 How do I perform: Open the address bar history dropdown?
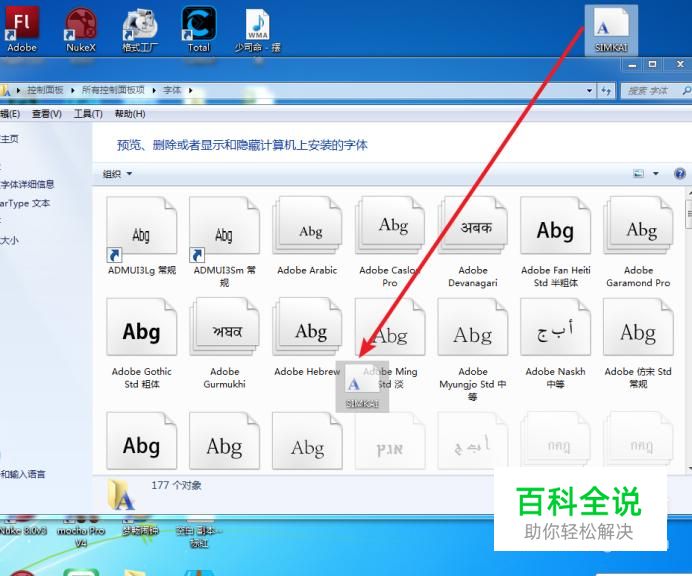(x=590, y=90)
